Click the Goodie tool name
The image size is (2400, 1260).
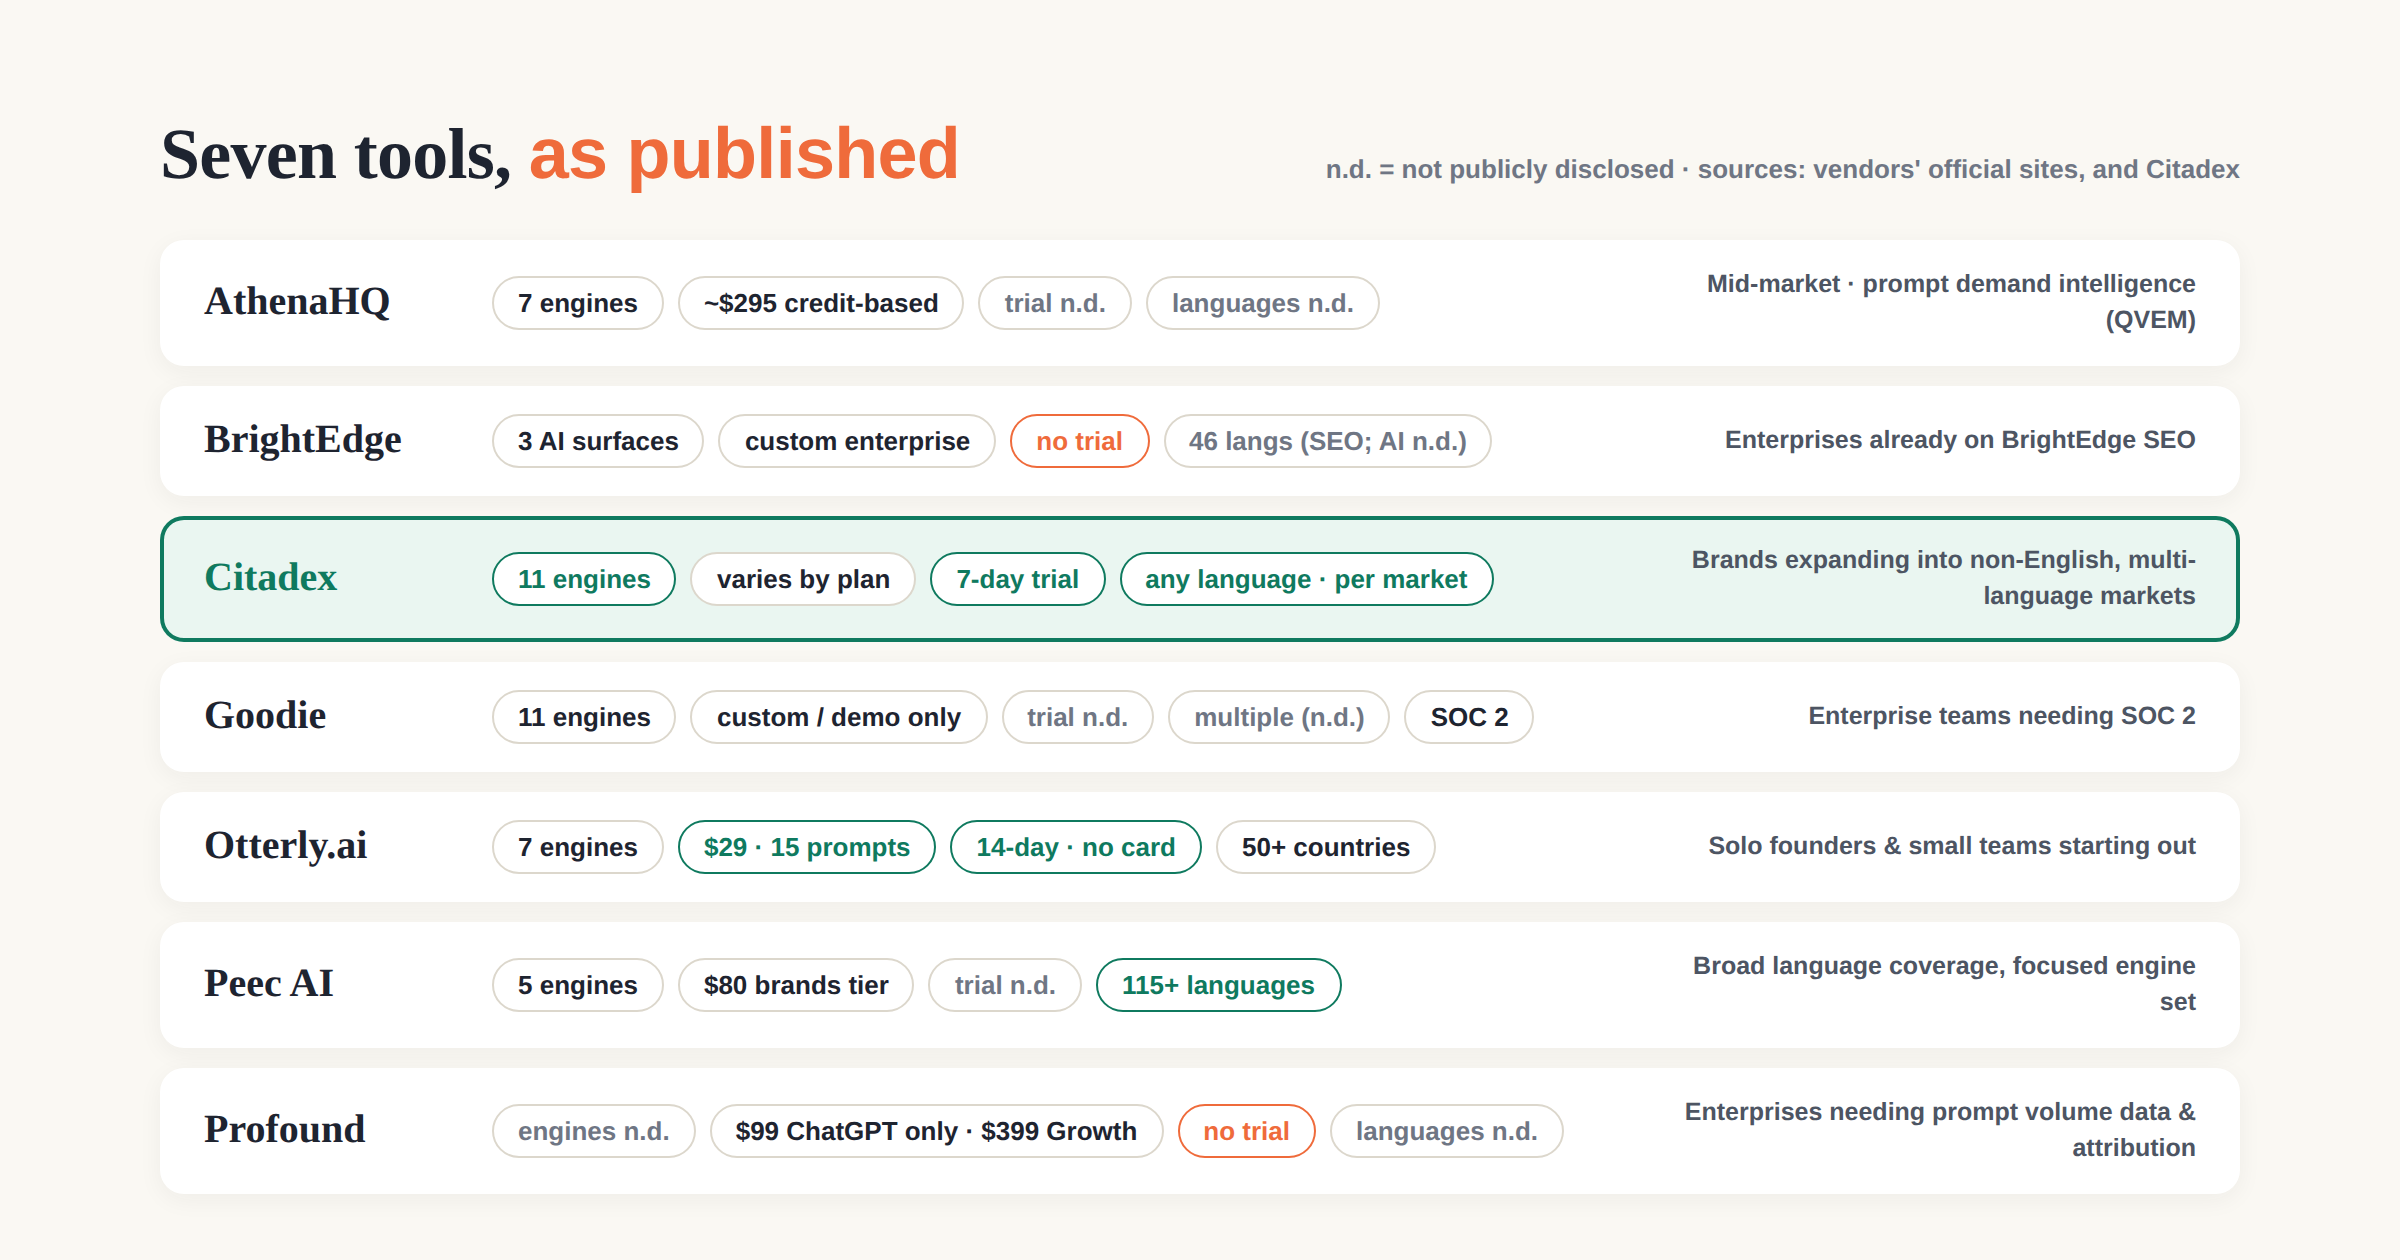coord(265,716)
